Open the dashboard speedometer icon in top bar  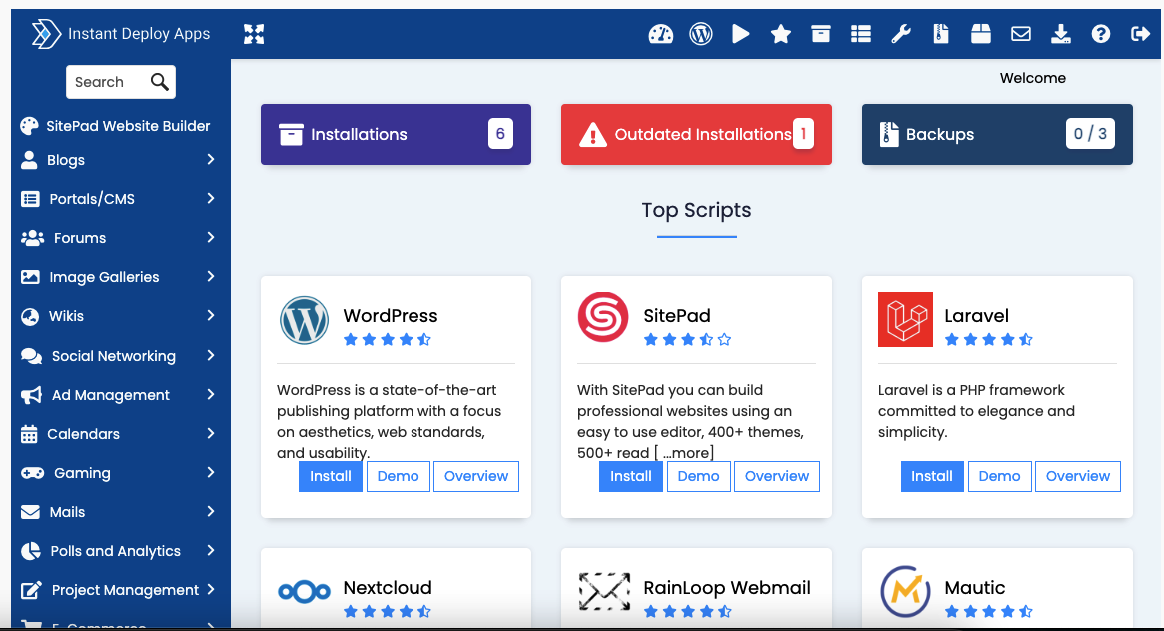point(660,34)
